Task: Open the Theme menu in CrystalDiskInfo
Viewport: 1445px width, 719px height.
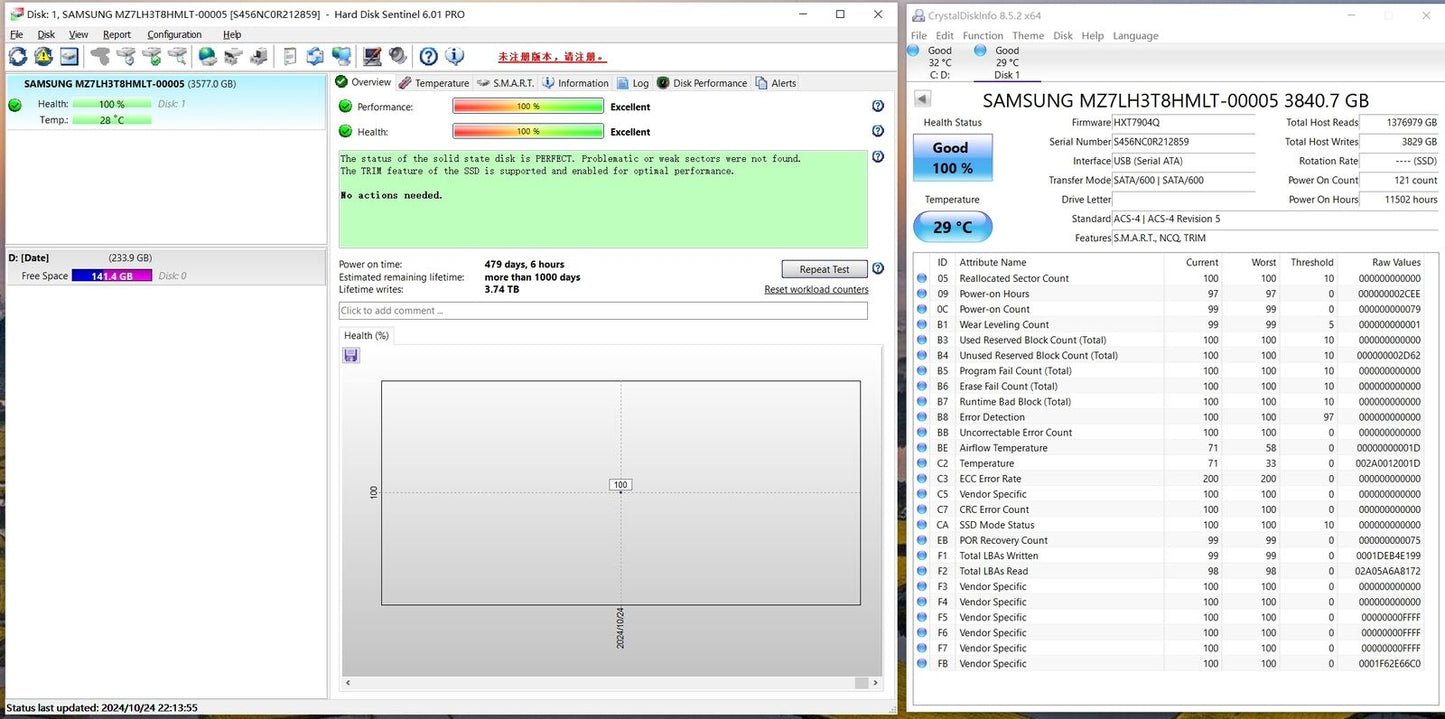Action: point(1028,36)
